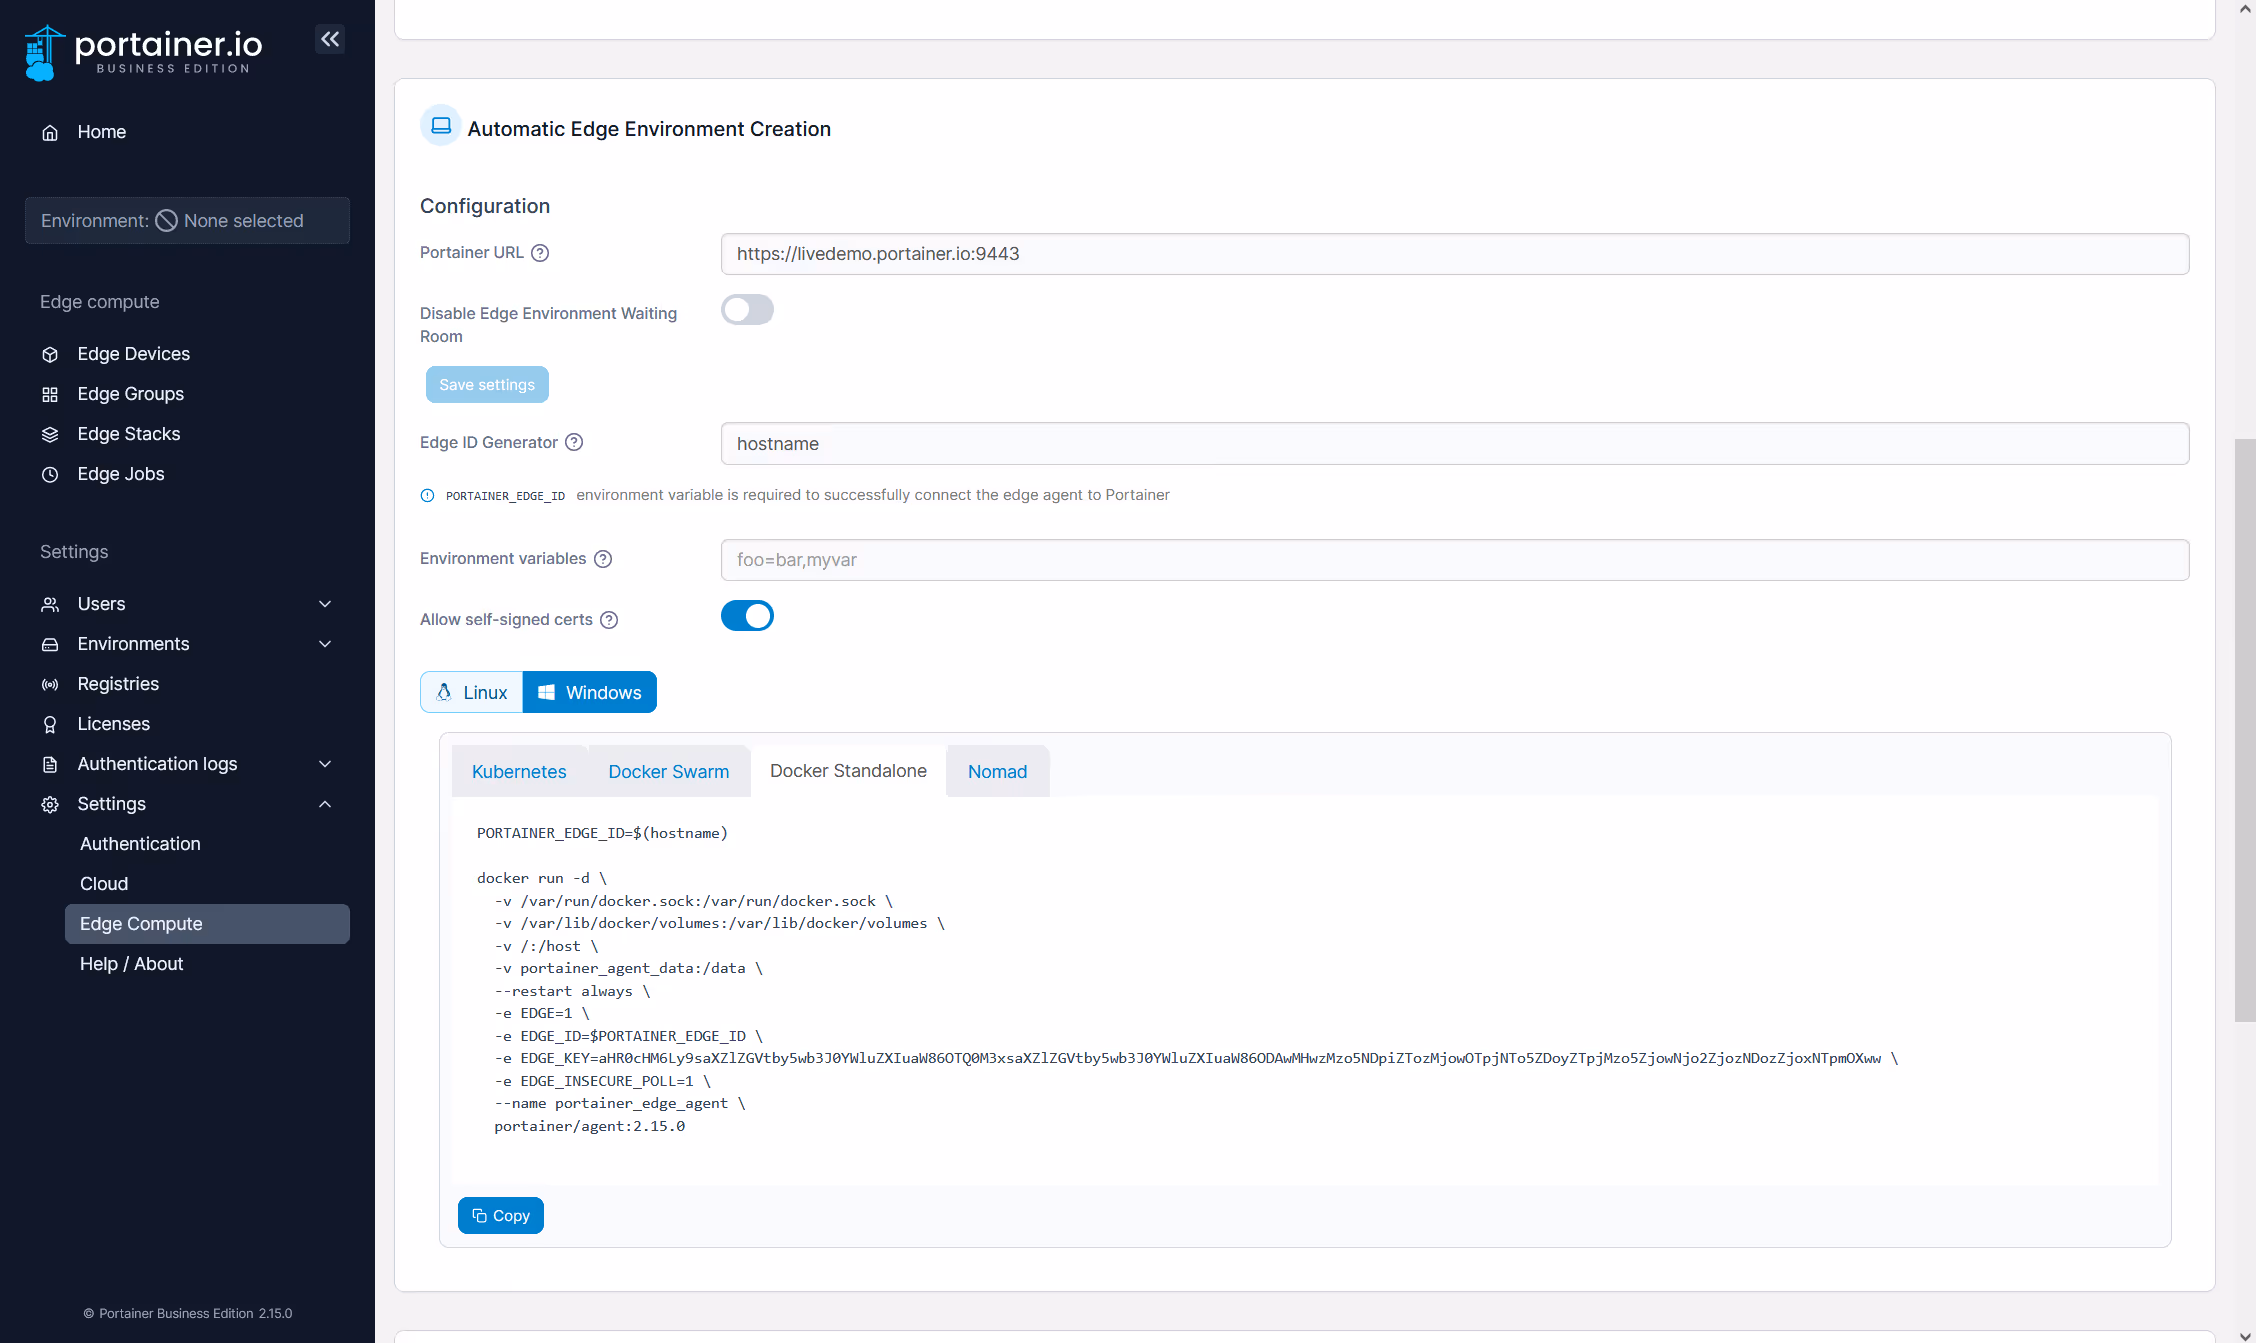The width and height of the screenshot is (2256, 1343).
Task: Open the Environment selector box
Action: [187, 220]
